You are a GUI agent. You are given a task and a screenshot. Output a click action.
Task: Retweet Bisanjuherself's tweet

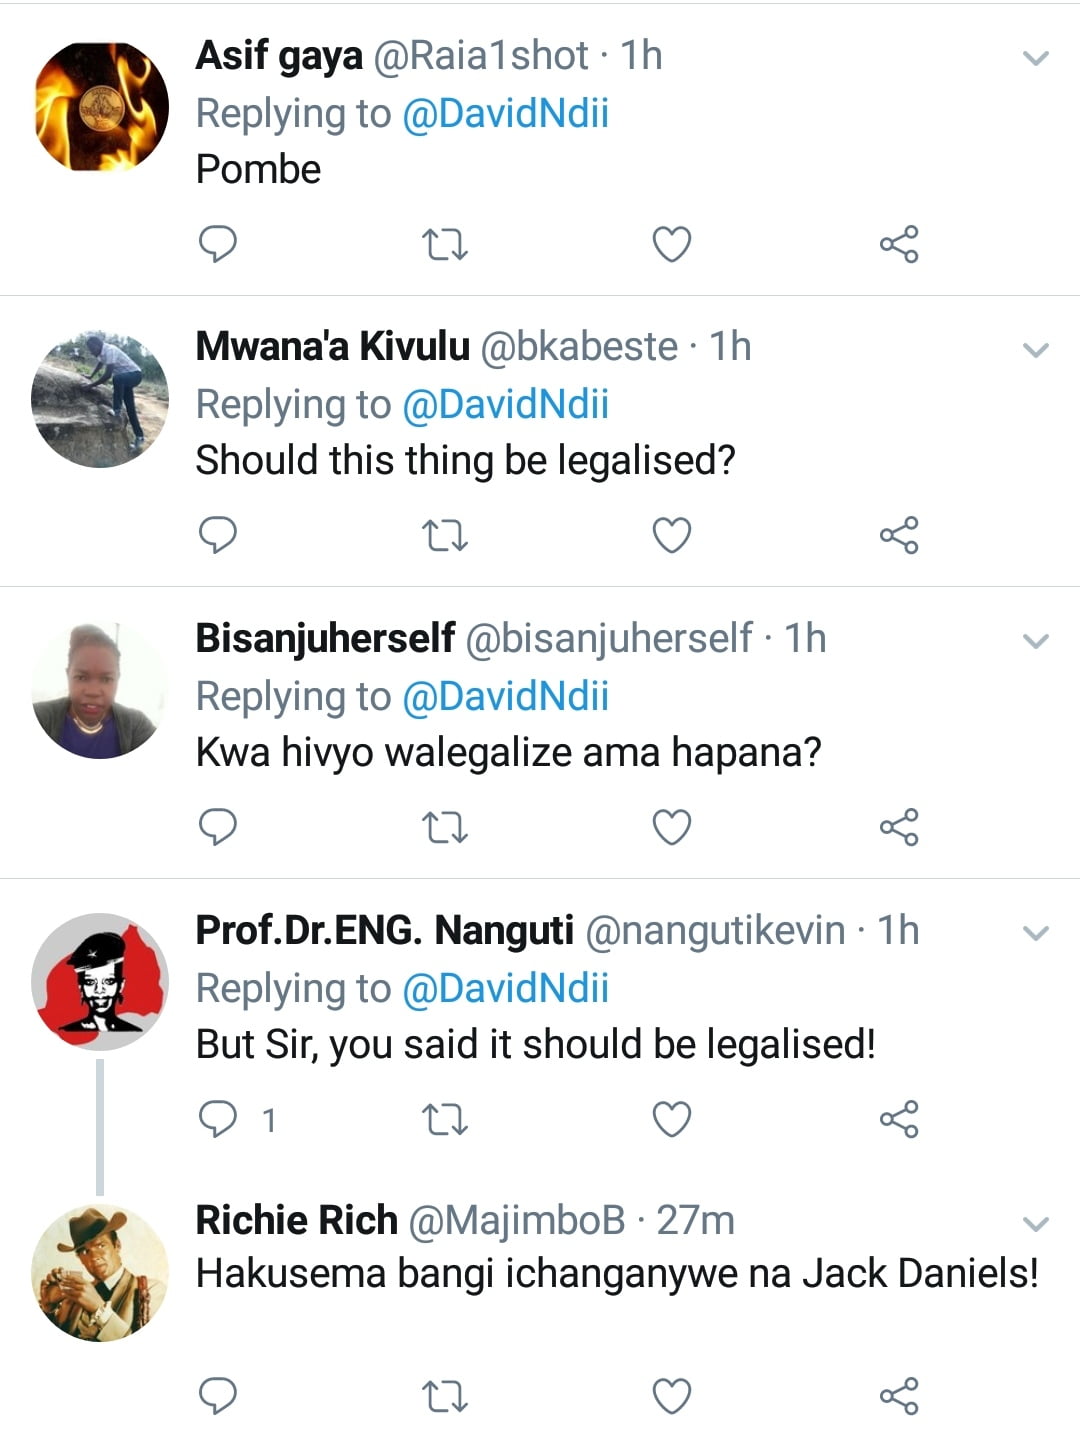click(444, 828)
